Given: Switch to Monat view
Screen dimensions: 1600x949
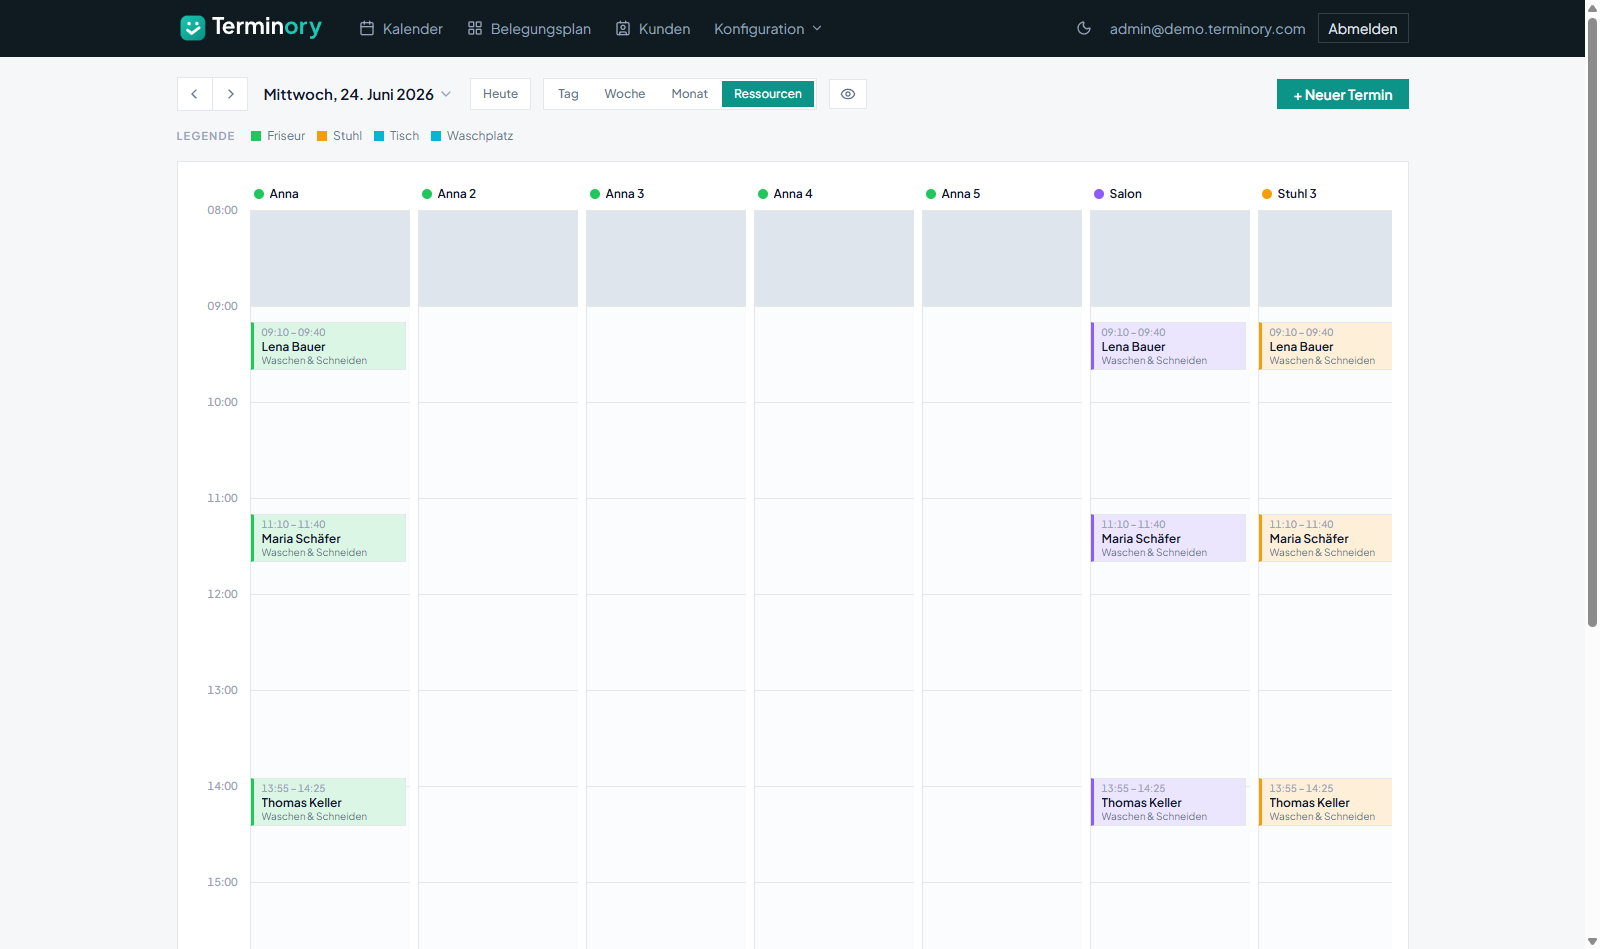Looking at the screenshot, I should point(690,94).
